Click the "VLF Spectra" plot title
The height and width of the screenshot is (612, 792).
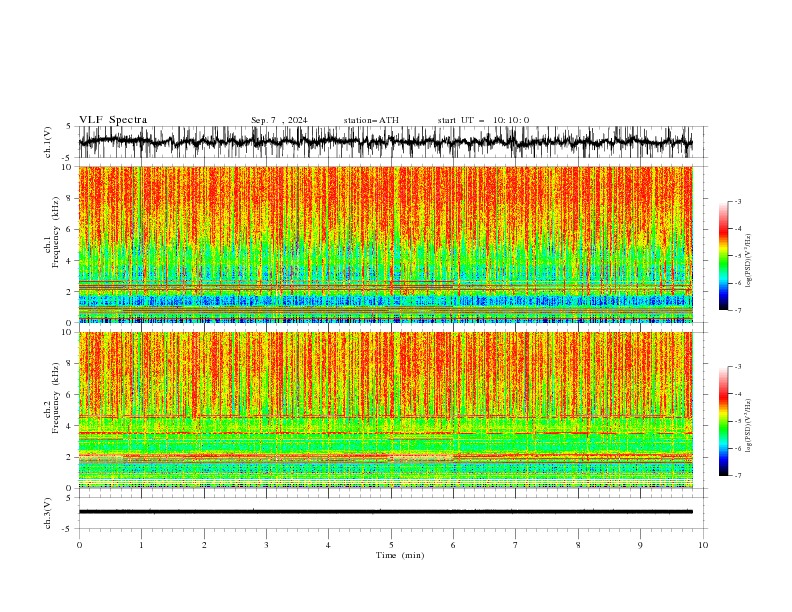[113, 120]
